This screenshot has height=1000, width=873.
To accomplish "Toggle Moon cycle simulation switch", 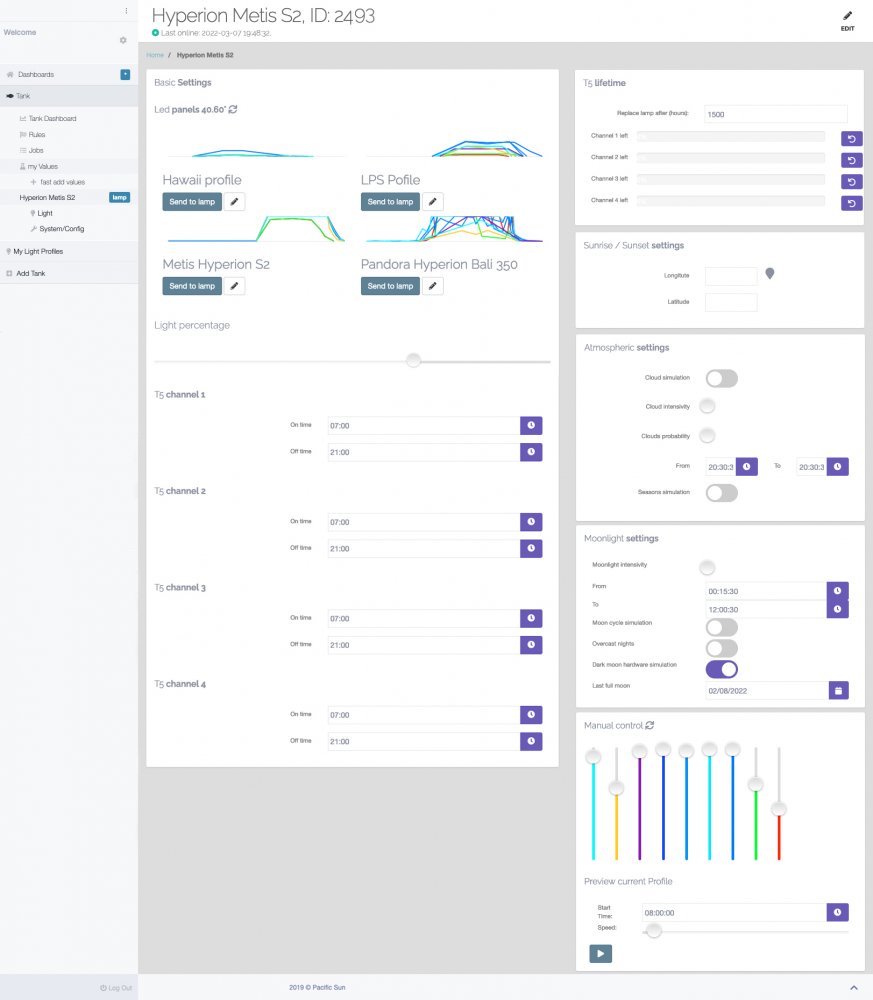I will 721,627.
